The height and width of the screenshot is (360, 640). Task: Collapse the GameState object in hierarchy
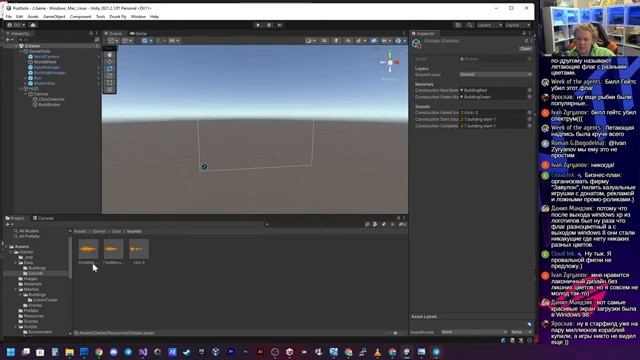coord(21,51)
